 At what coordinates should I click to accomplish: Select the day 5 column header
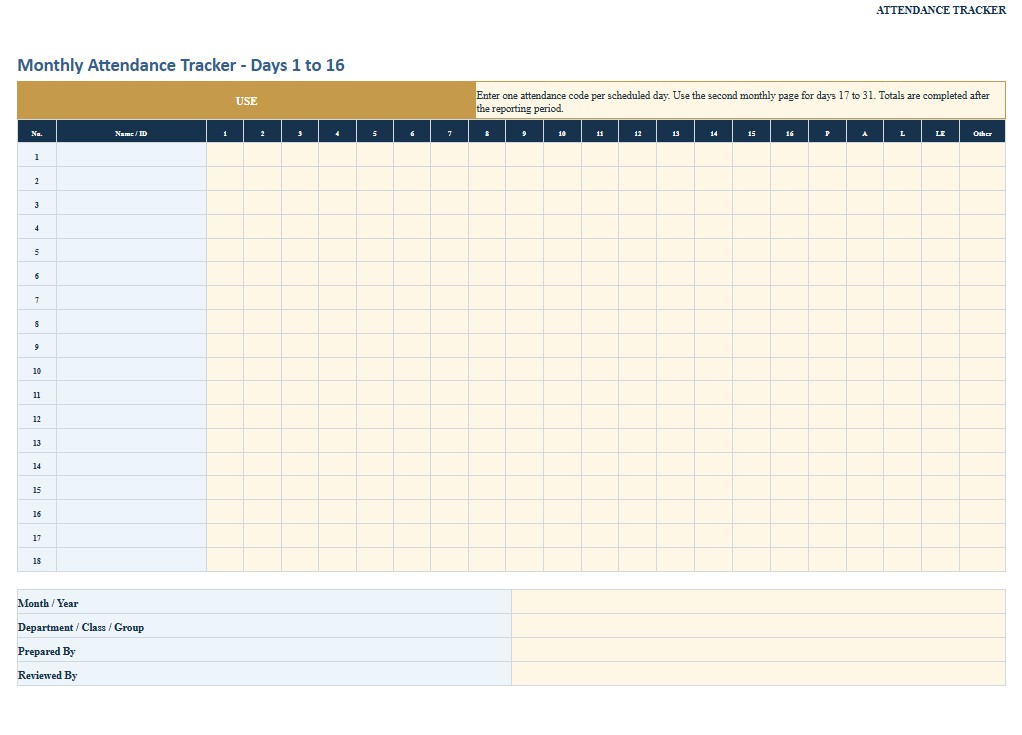(x=375, y=132)
